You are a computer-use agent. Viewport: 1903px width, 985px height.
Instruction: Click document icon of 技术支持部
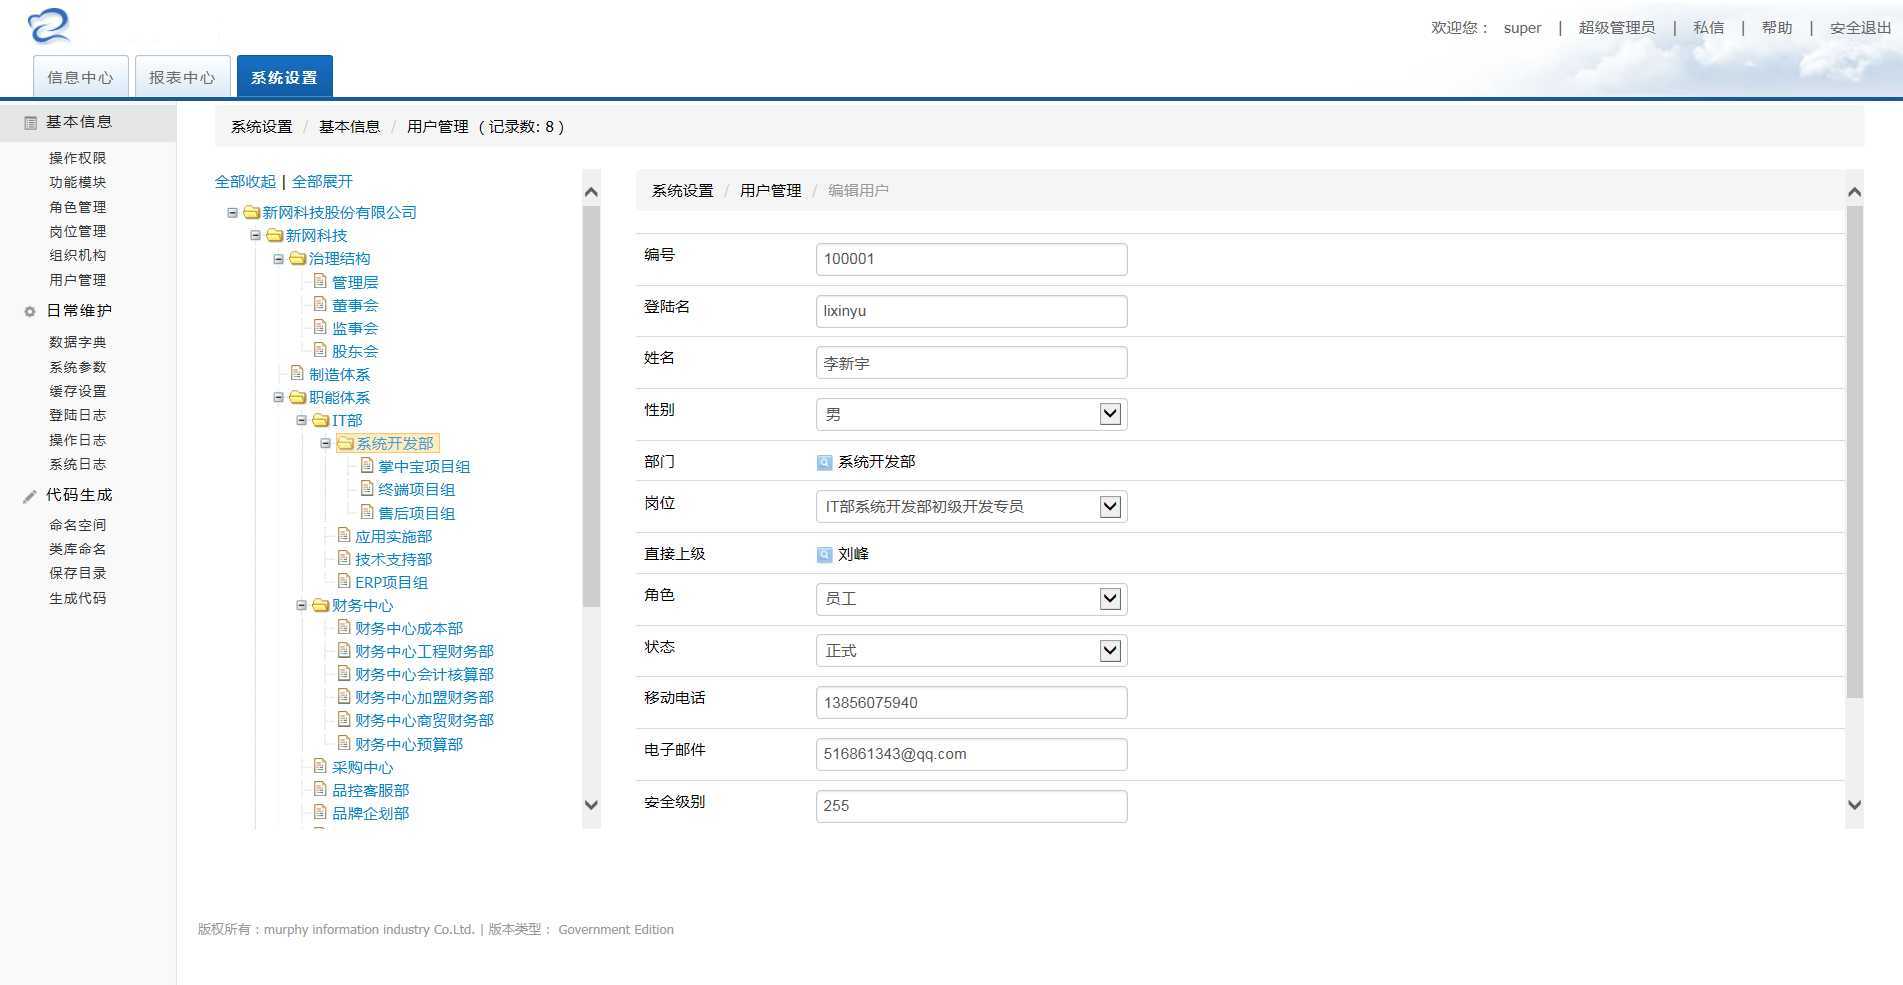tap(344, 558)
